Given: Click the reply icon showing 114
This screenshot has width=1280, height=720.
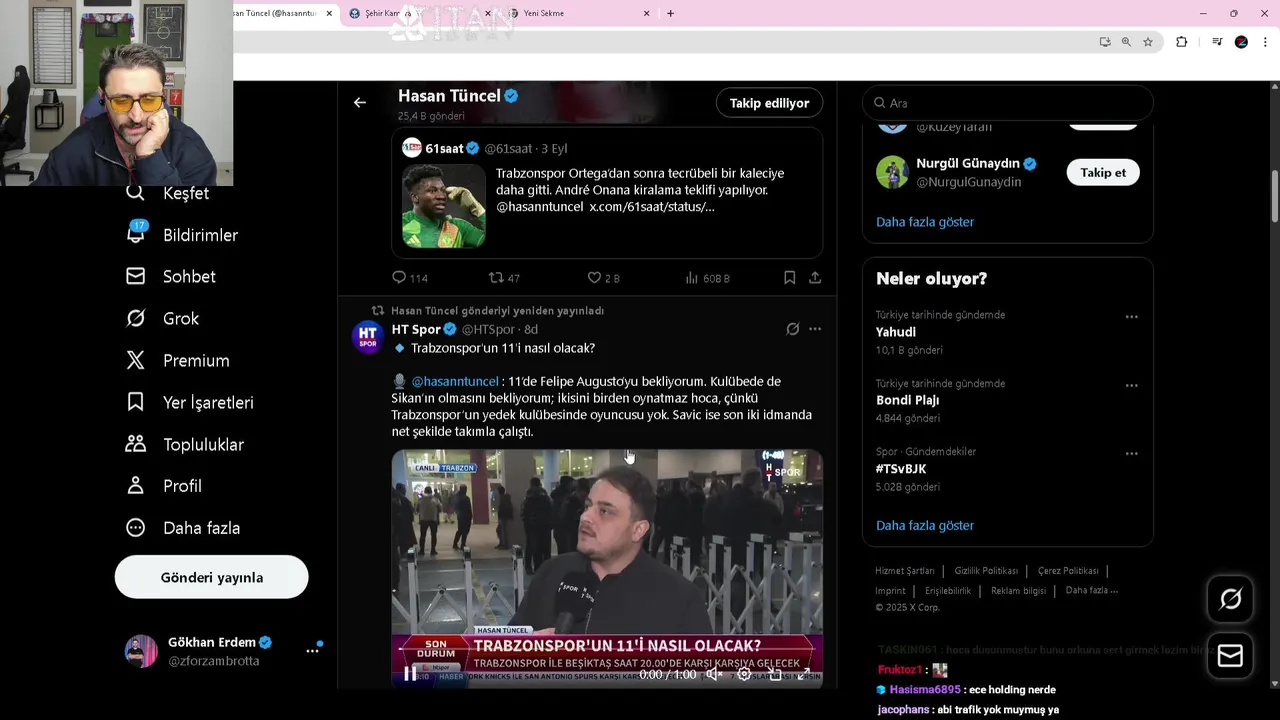Looking at the screenshot, I should [409, 278].
